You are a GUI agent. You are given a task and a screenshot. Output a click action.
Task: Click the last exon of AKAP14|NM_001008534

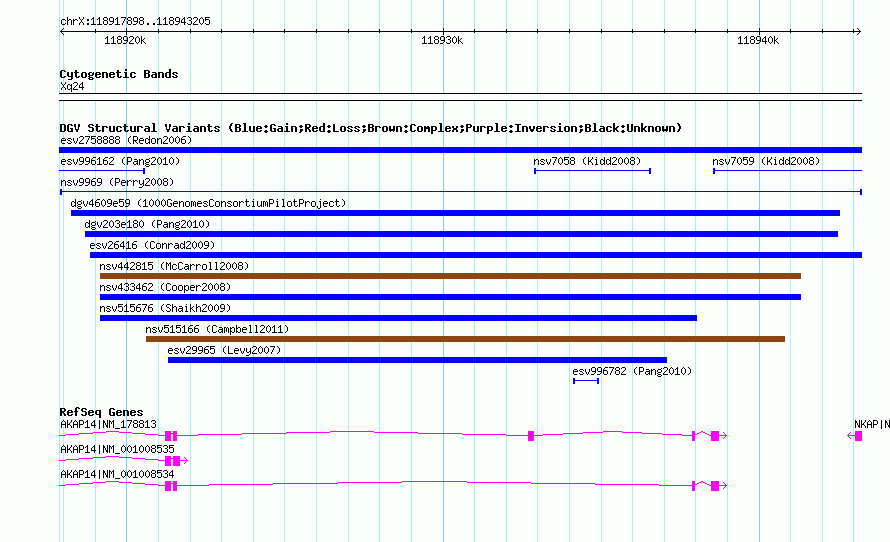point(715,486)
